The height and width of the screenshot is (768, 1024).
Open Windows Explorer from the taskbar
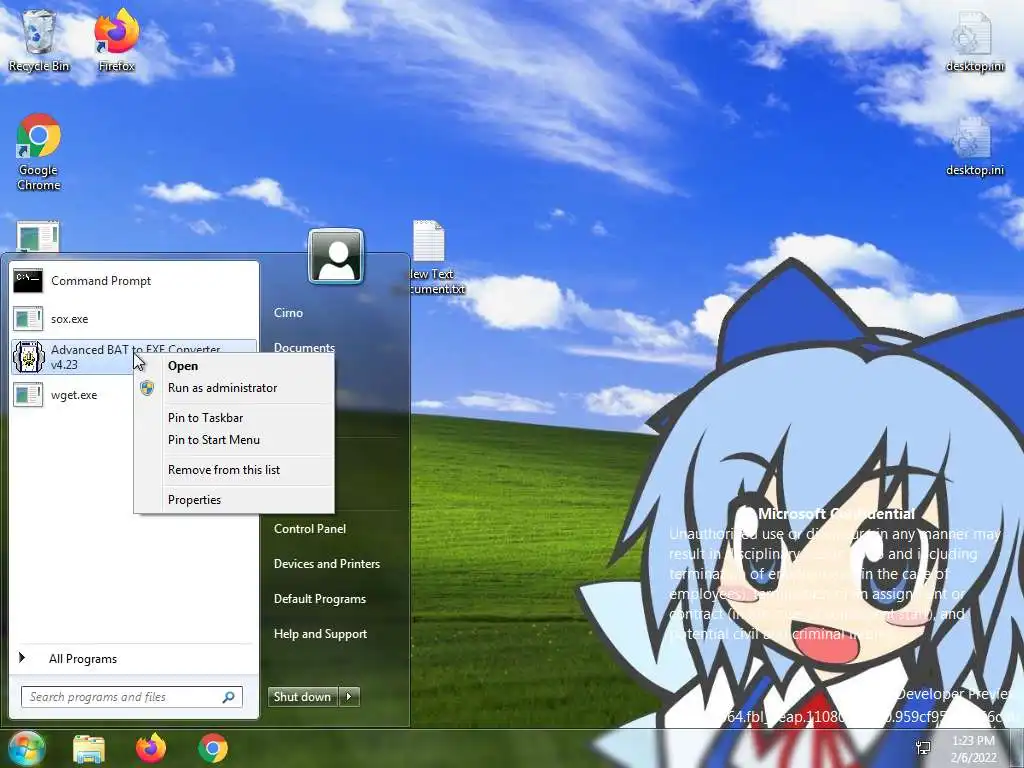click(x=89, y=748)
